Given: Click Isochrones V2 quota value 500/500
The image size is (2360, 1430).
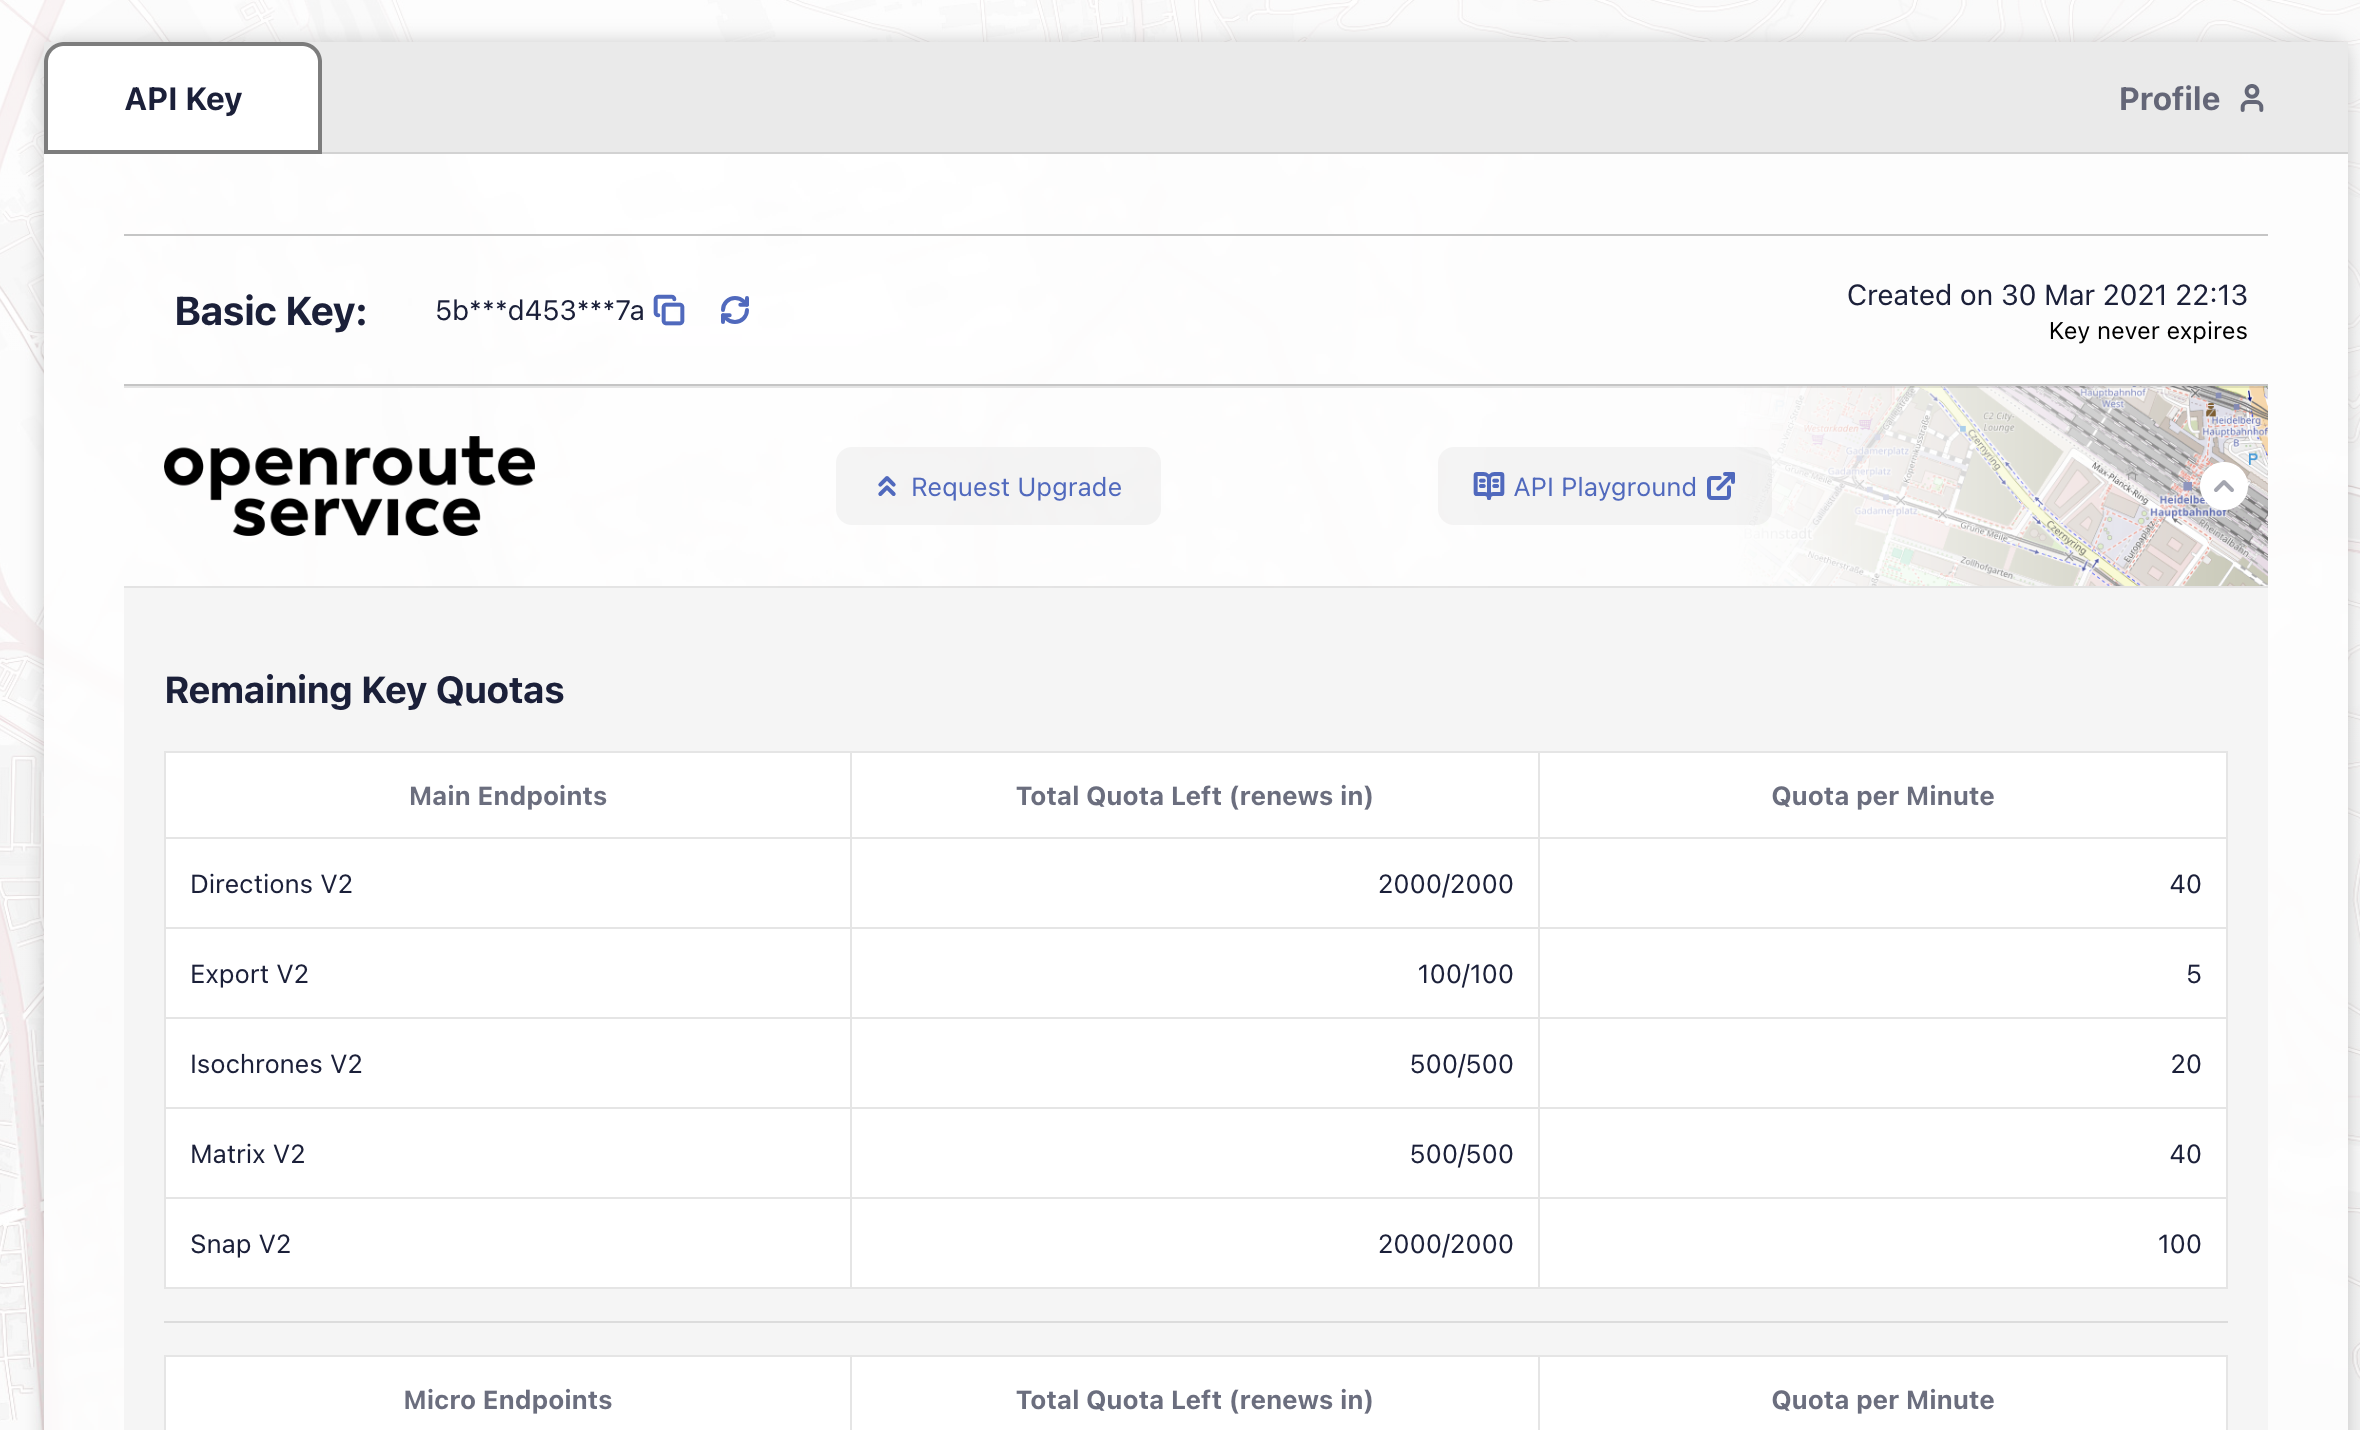Looking at the screenshot, I should pyautogui.click(x=1462, y=1063).
